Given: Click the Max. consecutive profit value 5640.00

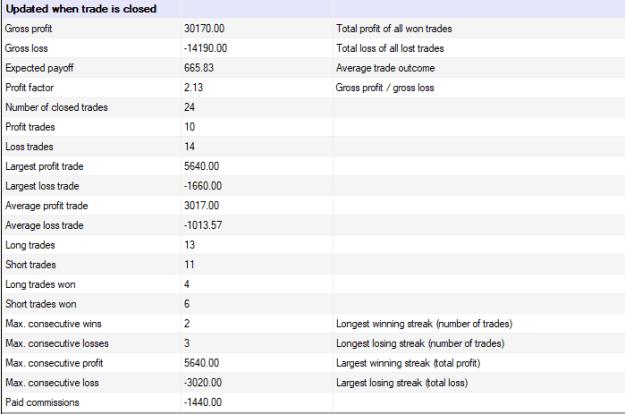Looking at the screenshot, I should click(x=201, y=363).
